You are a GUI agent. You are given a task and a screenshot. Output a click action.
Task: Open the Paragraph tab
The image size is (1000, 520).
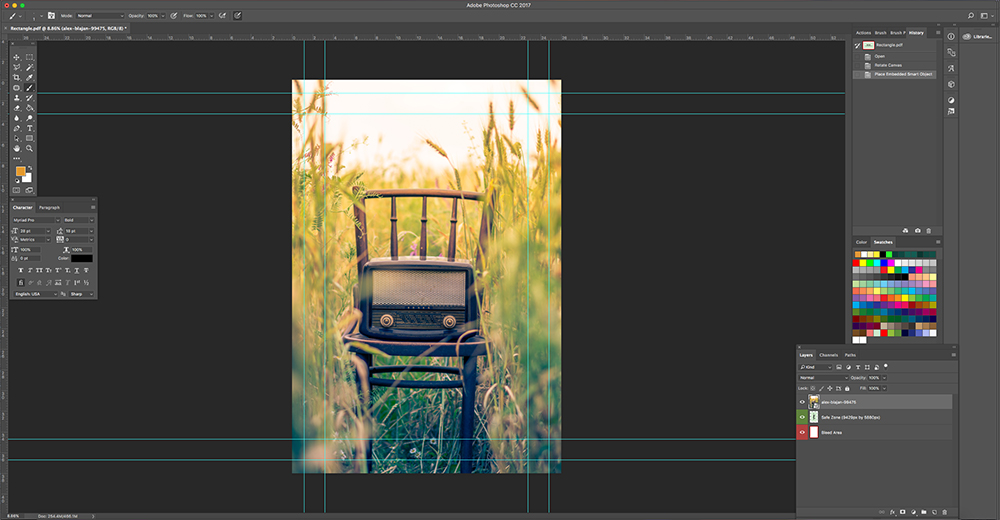(x=49, y=207)
